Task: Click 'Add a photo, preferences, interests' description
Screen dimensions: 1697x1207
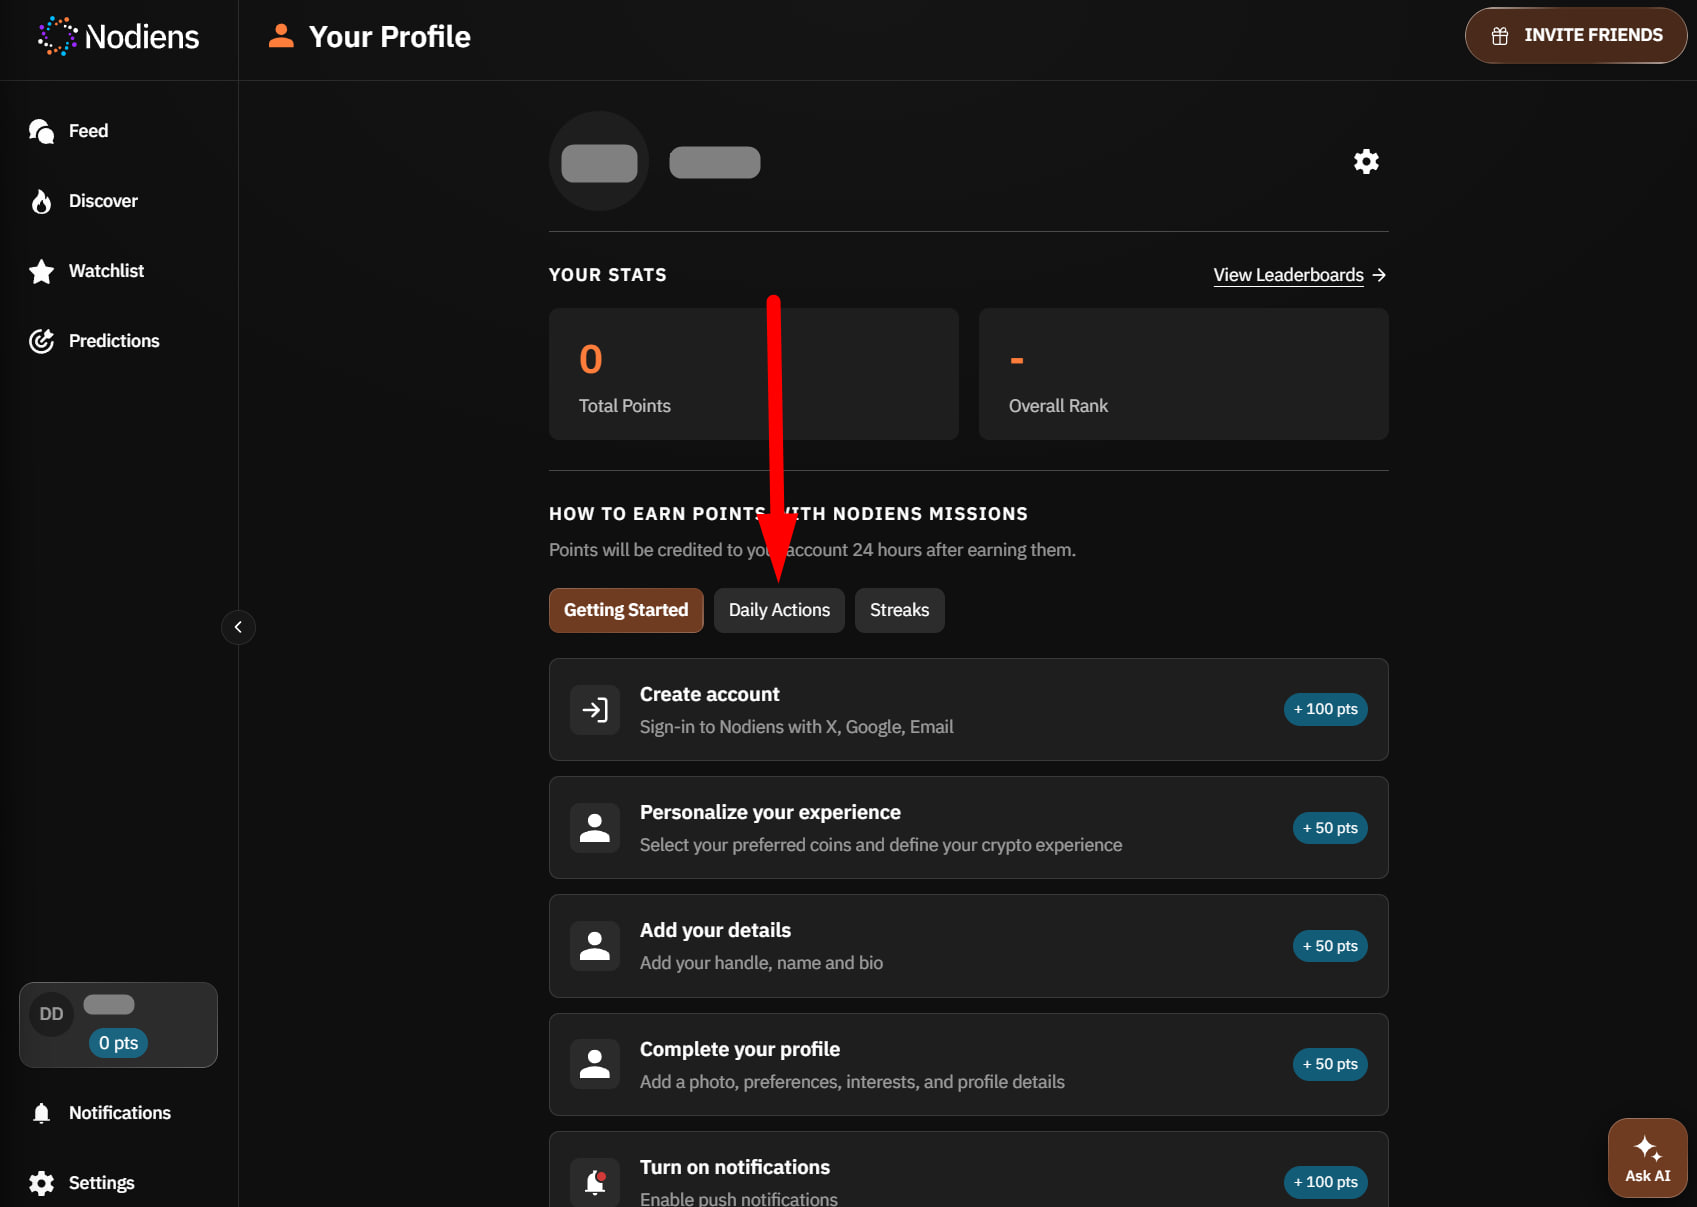Action: 852,1082
